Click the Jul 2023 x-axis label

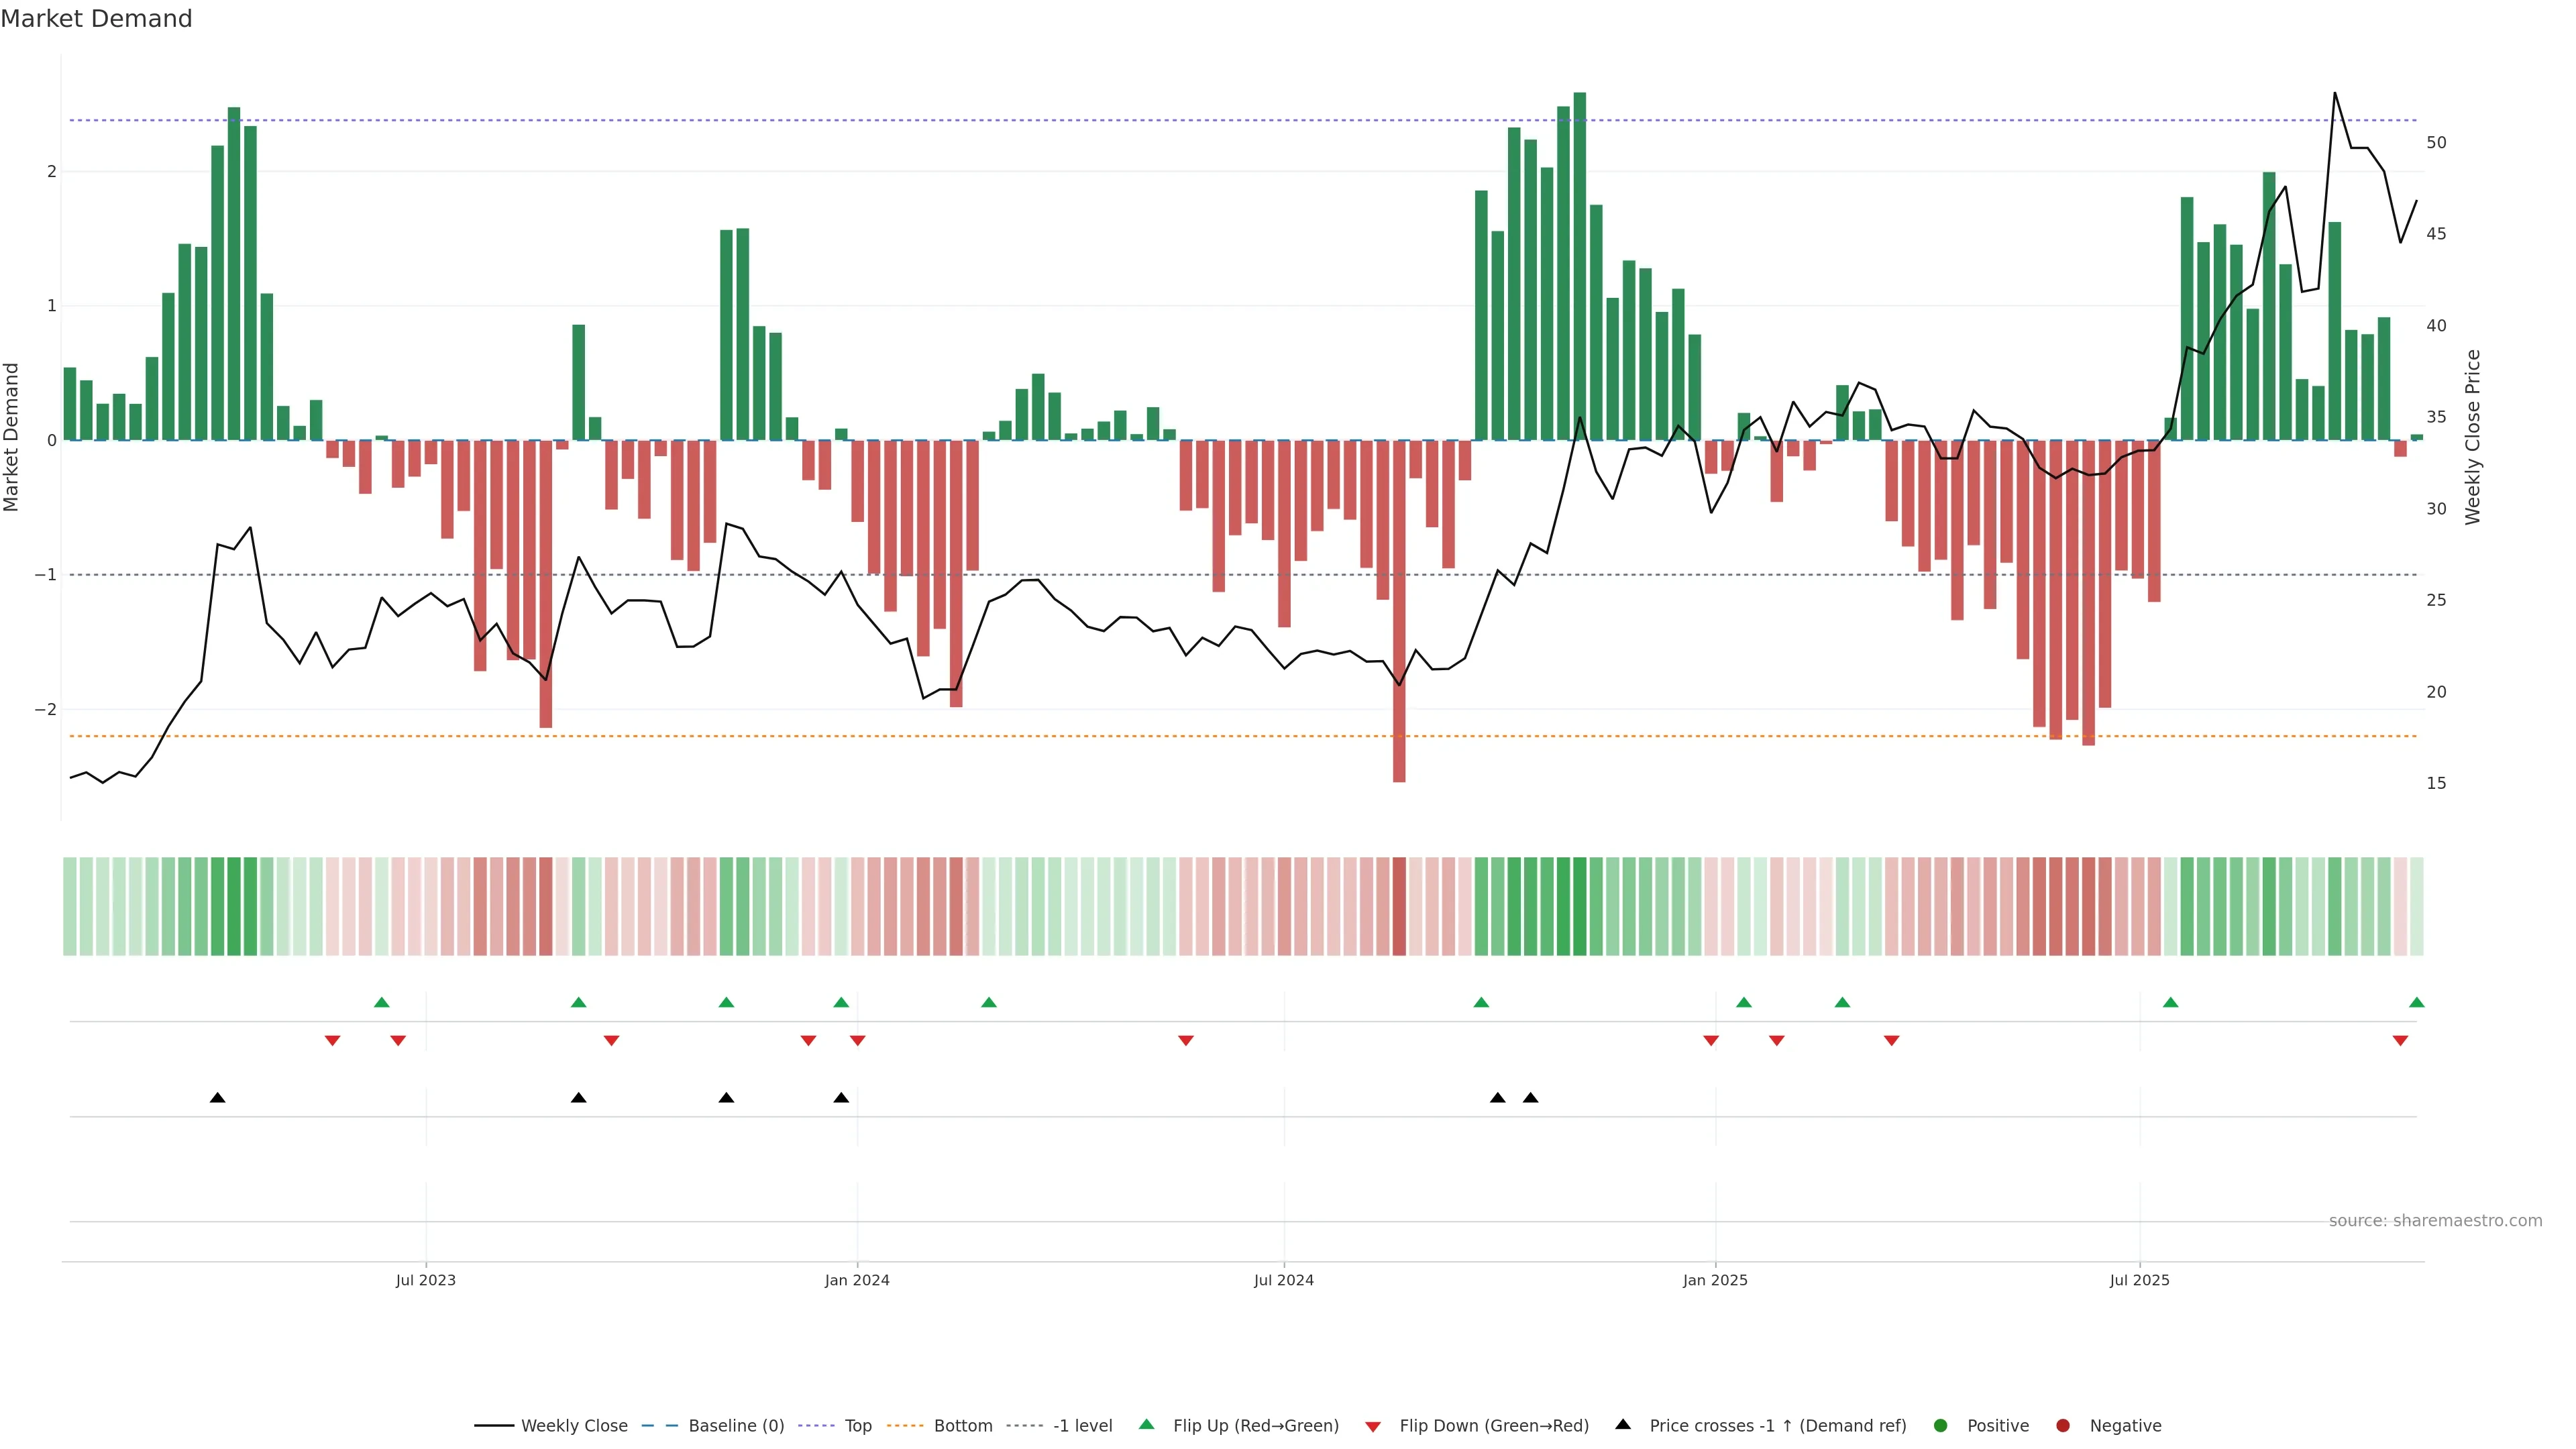point(425,1280)
